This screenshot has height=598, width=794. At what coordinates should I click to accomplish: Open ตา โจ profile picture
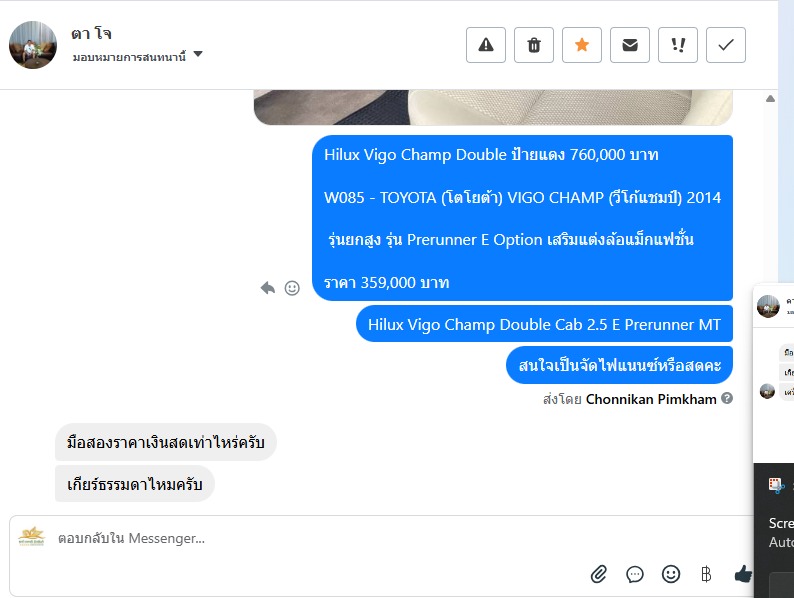point(33,45)
